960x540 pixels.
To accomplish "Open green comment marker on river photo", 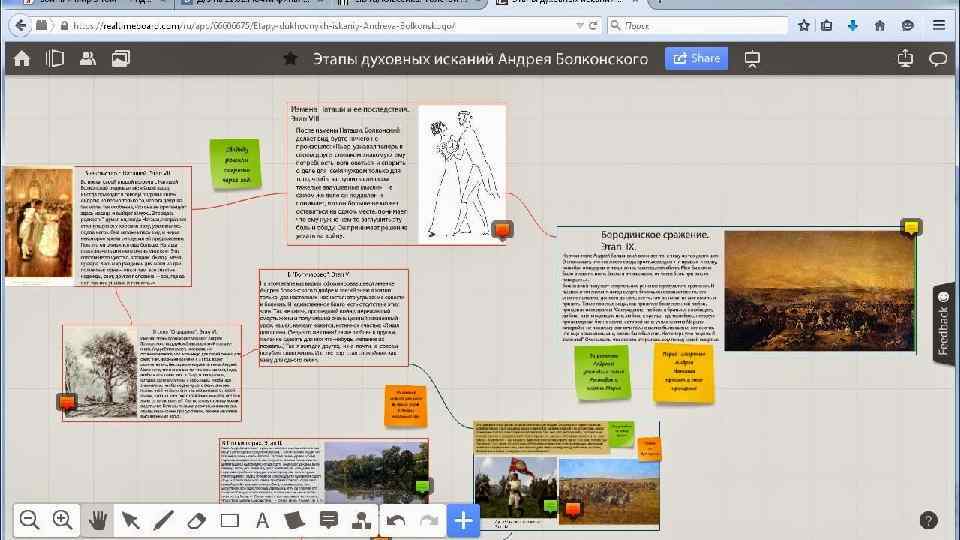I will click(x=422, y=487).
